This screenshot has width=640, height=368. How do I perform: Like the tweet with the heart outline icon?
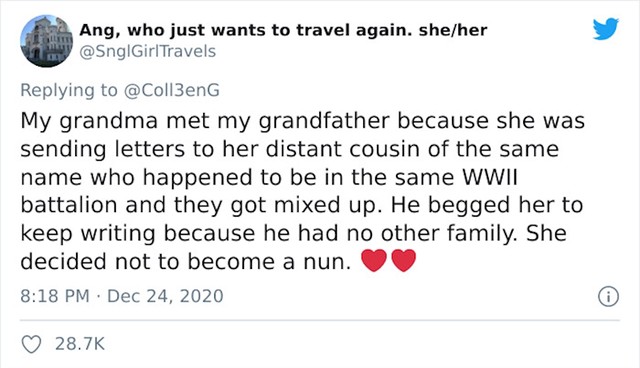click(31, 344)
